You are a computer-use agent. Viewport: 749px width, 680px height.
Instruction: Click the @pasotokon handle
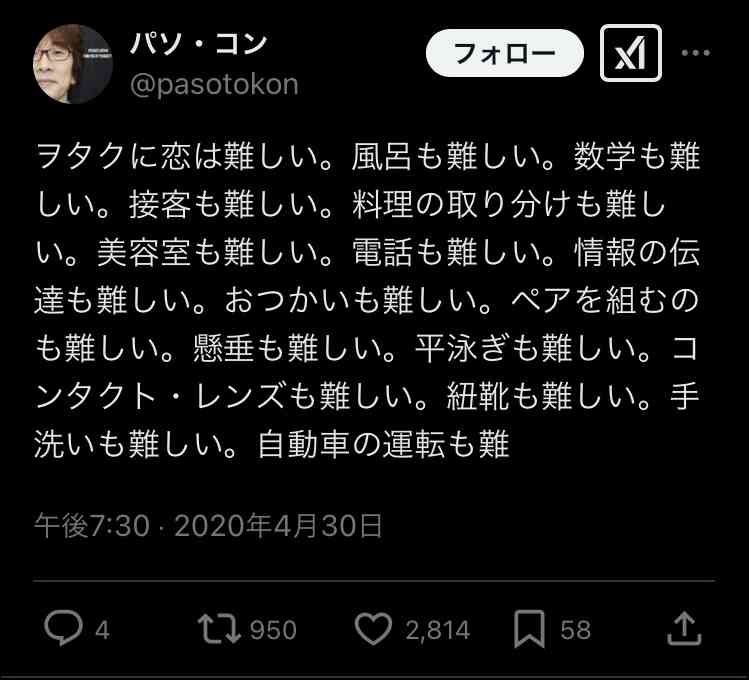[x=214, y=85]
